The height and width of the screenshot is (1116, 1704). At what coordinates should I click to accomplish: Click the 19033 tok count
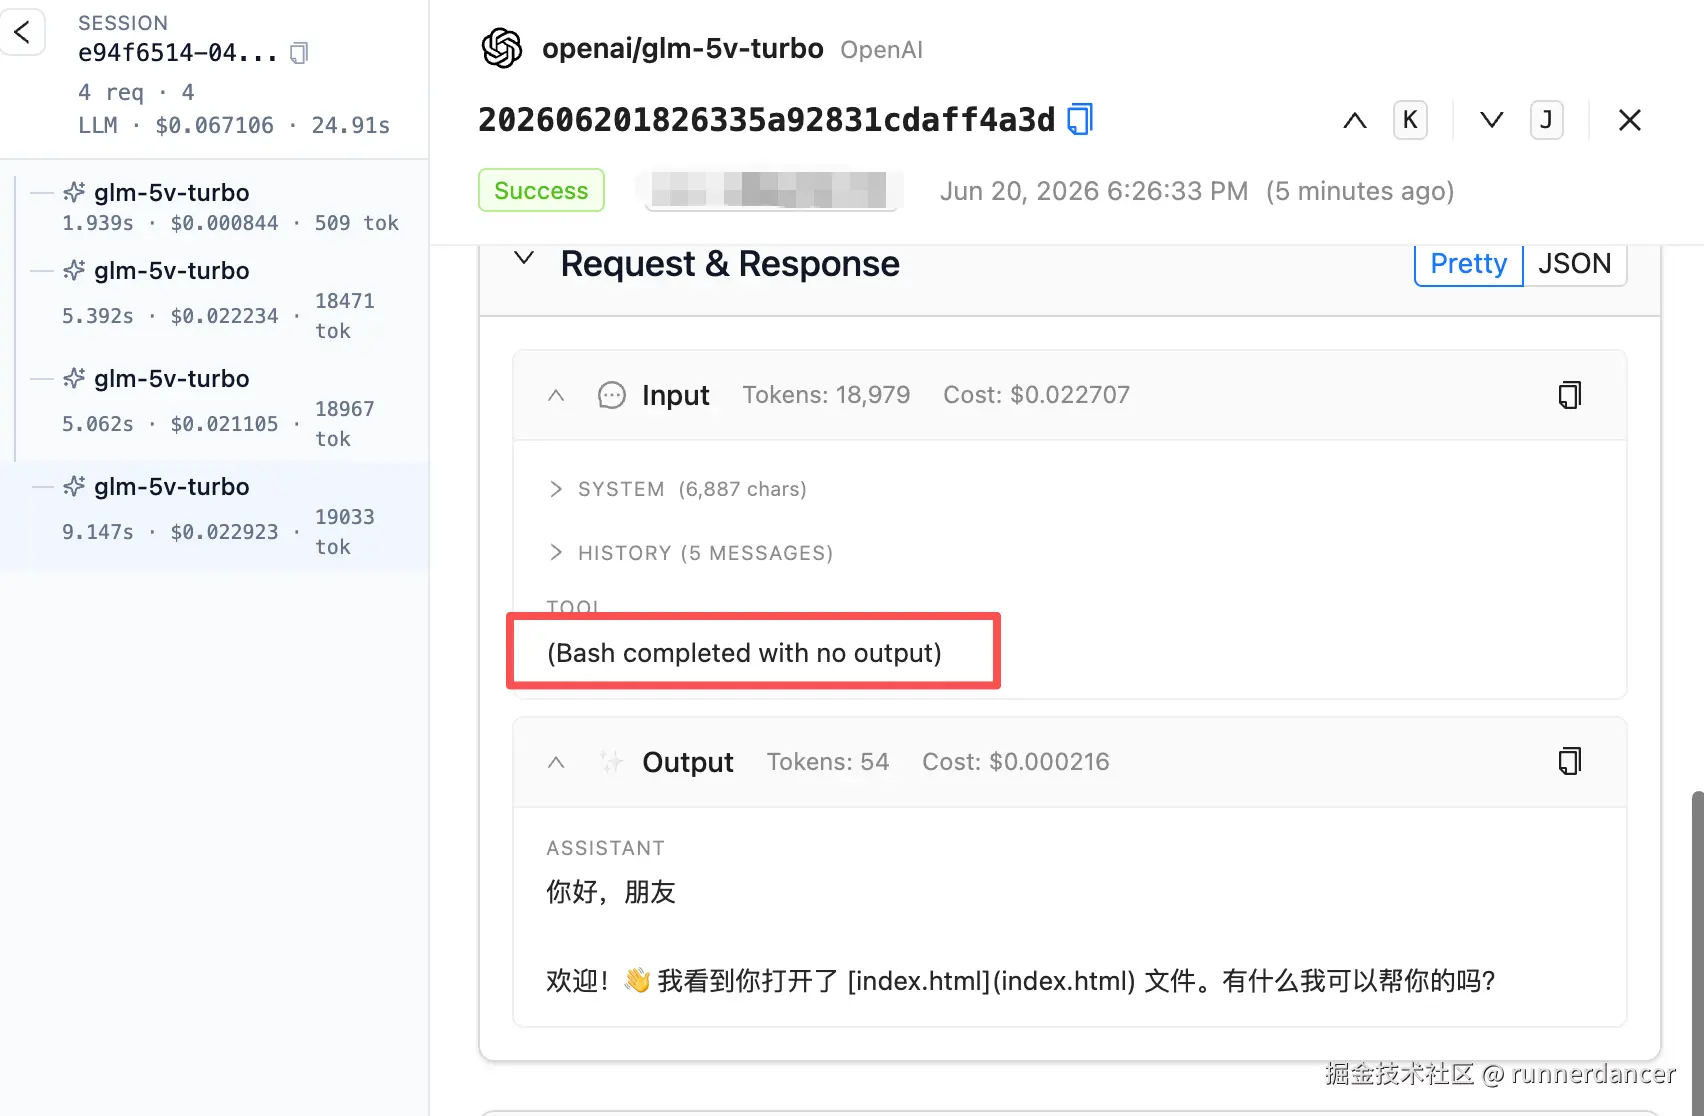(344, 531)
